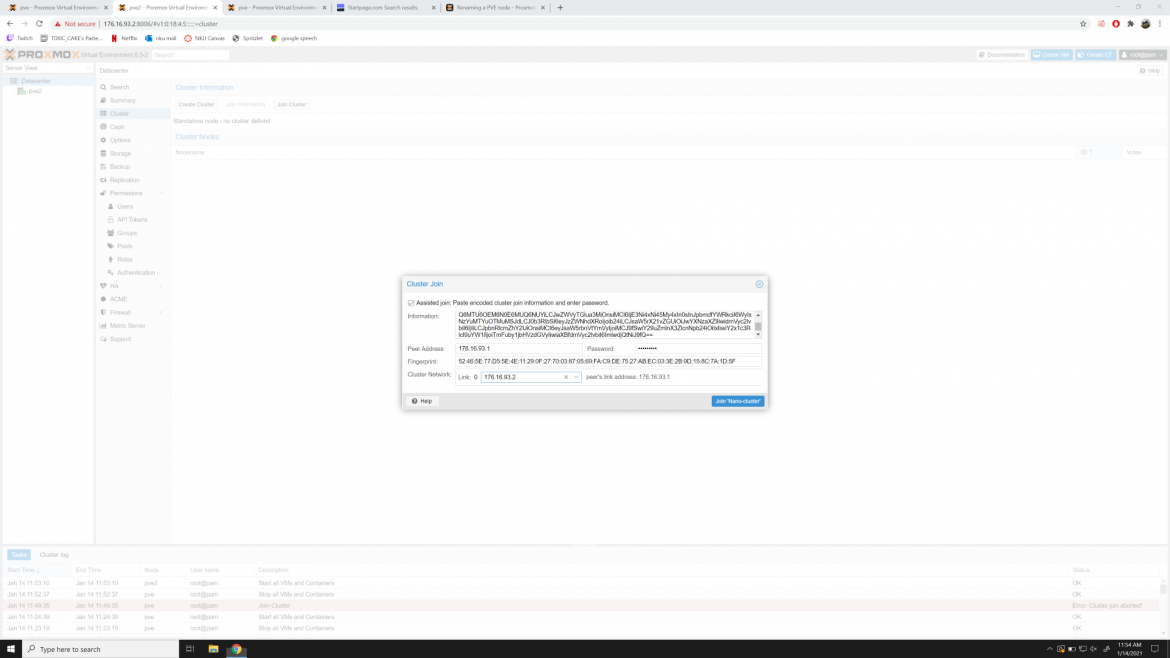Select Datacenter in the server tree
Viewport: 1170px width, 658px height.
36,81
